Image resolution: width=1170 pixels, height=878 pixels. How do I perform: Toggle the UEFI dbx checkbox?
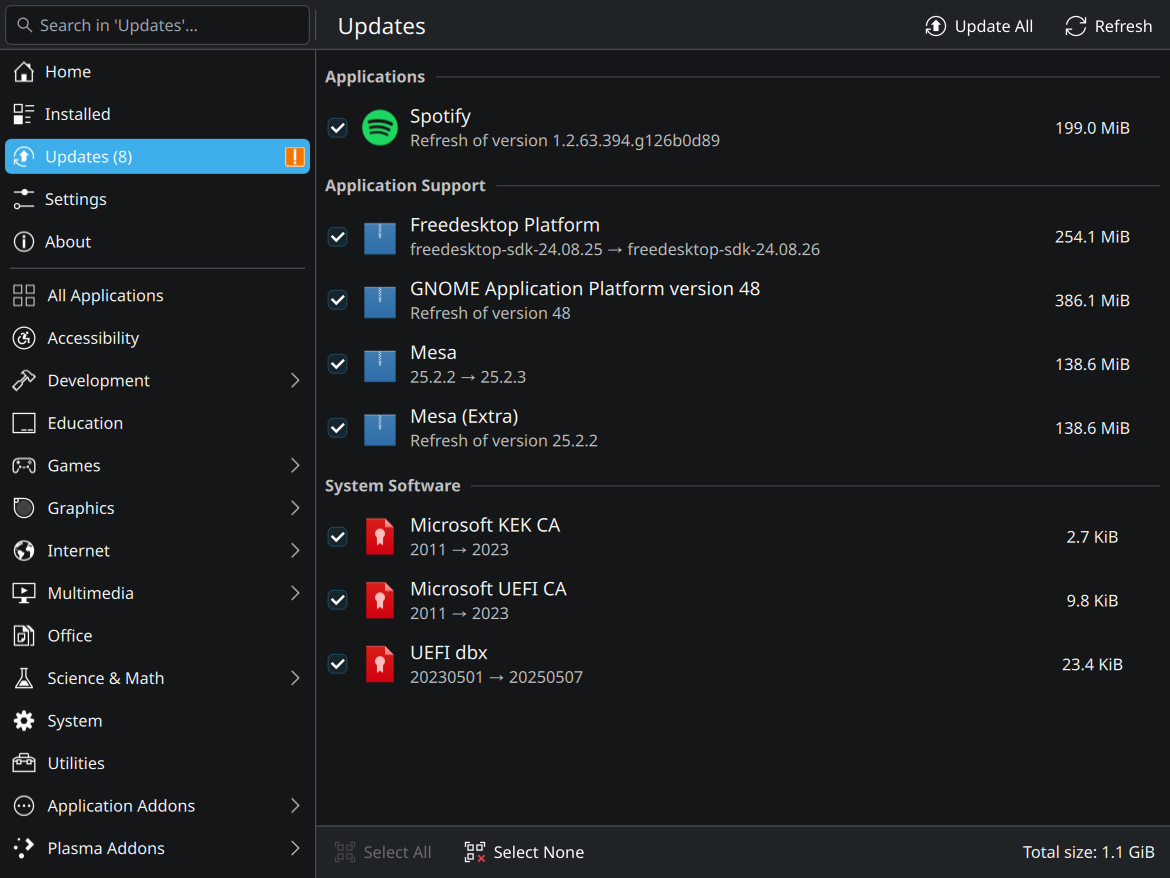coord(338,665)
